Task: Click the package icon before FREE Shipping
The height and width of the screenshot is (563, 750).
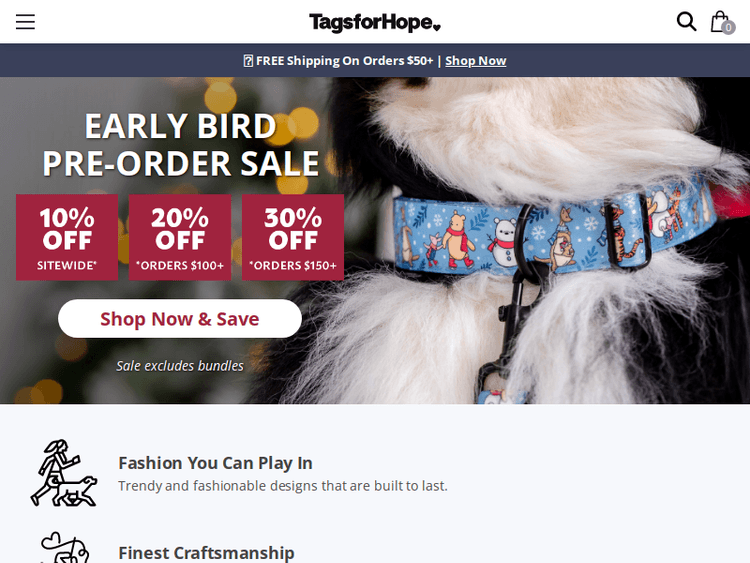Action: pyautogui.click(x=248, y=61)
